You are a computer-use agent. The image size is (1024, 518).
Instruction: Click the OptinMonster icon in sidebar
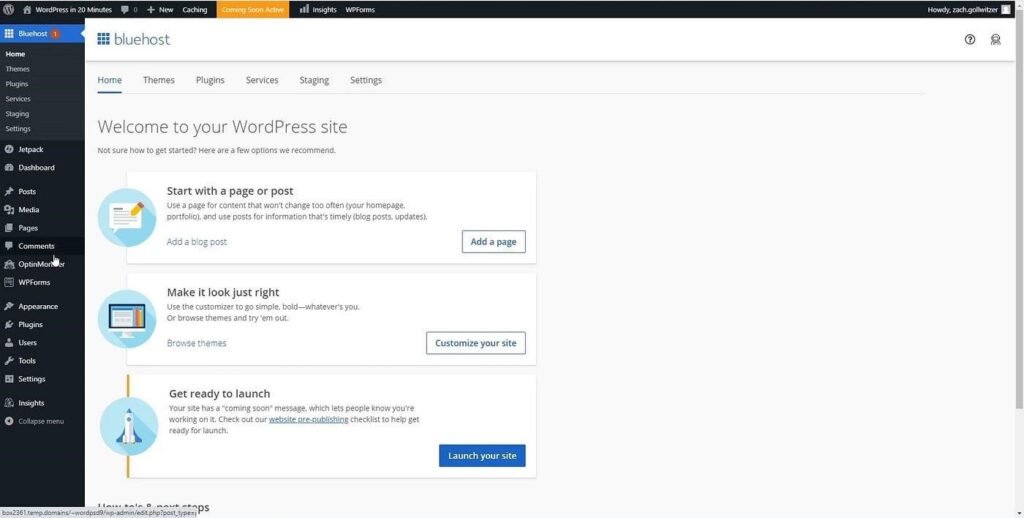click(x=9, y=265)
